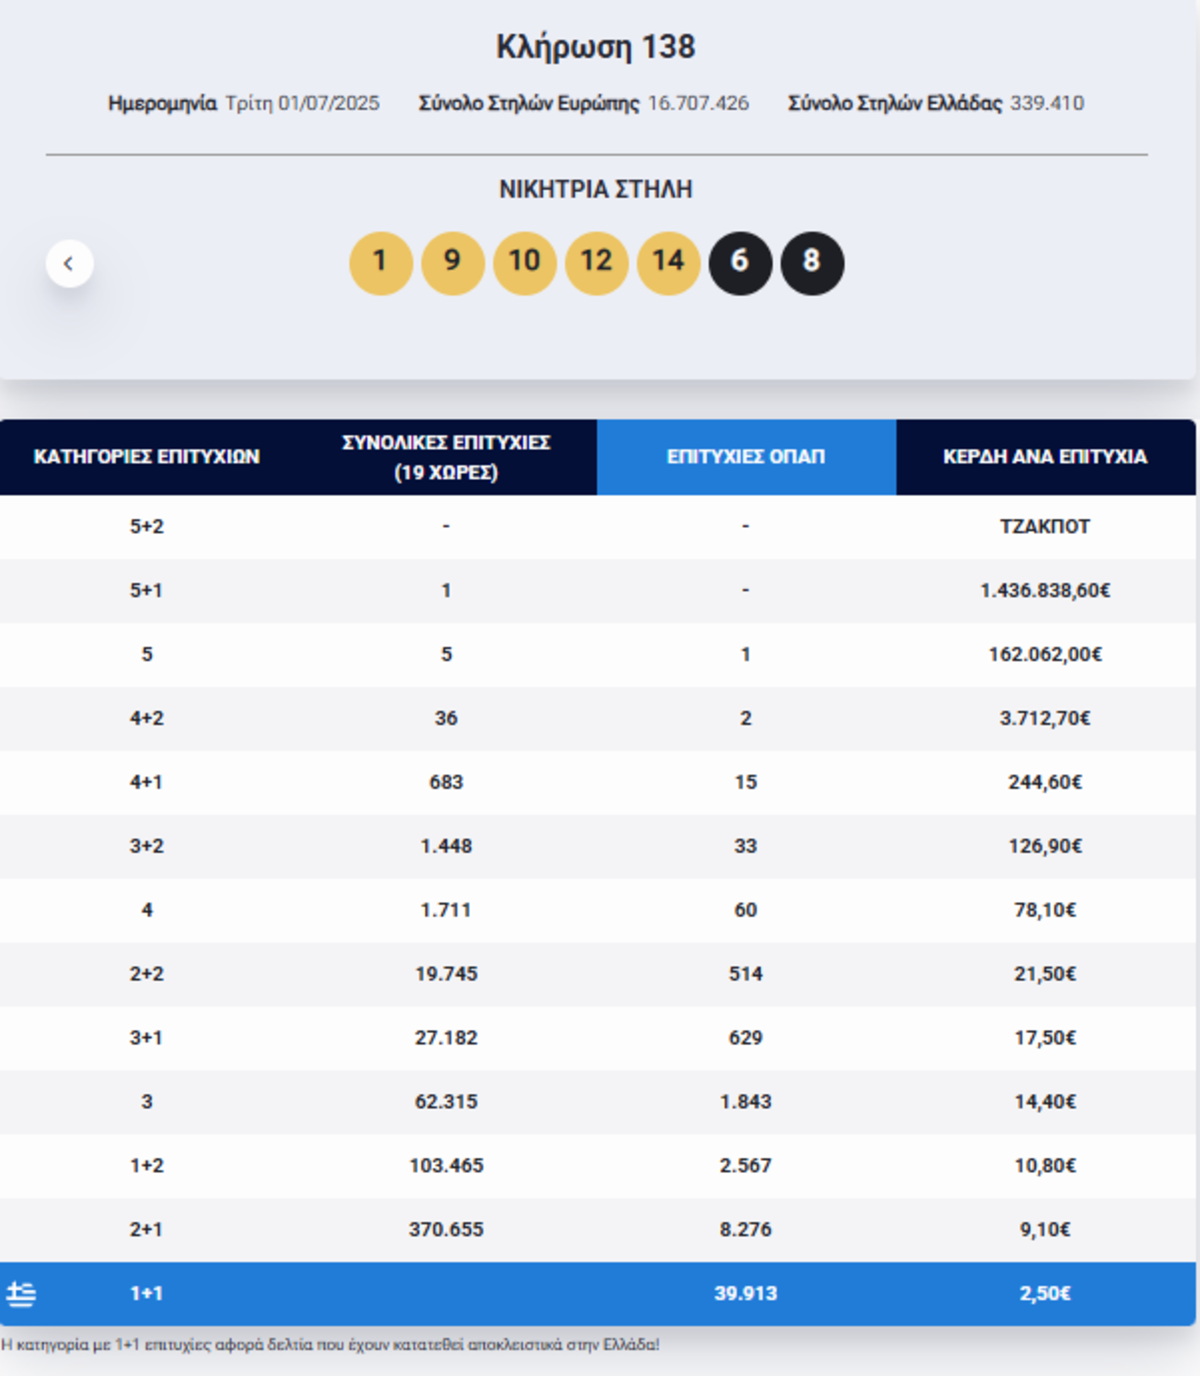Screen dimensions: 1200x1376
Task: Click the ΣΥΝΟΛΙΚΕΣ ΕΠΙΤΥΧΙΕΣ (19 ΧΩΡΕΣ) header
Action: [x=446, y=457]
